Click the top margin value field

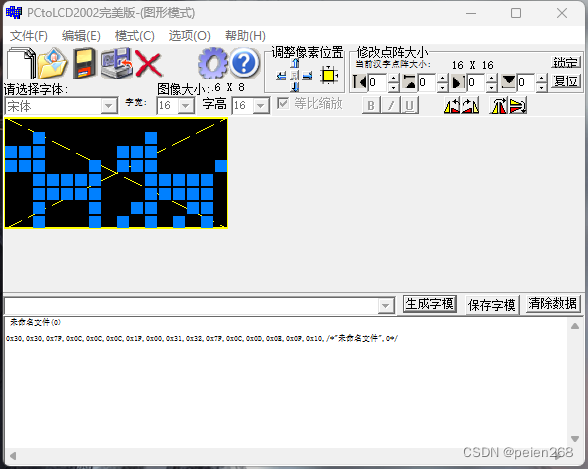coord(427,82)
